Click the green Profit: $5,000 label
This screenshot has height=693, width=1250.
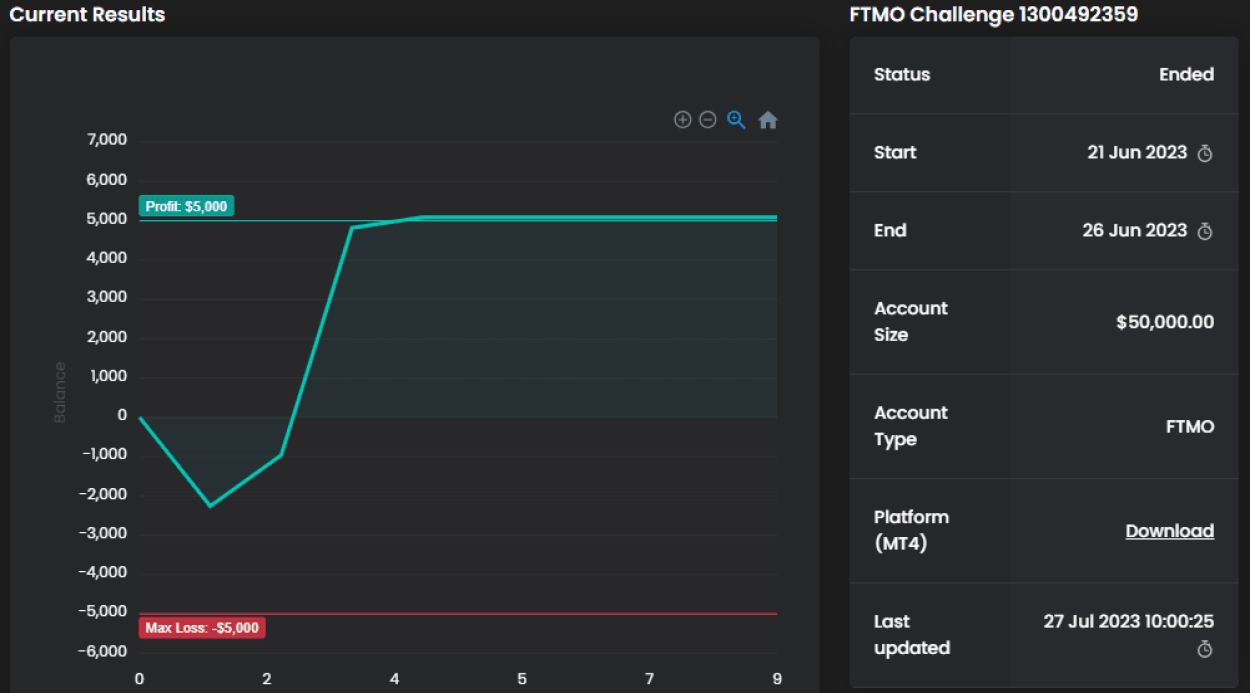coord(186,207)
